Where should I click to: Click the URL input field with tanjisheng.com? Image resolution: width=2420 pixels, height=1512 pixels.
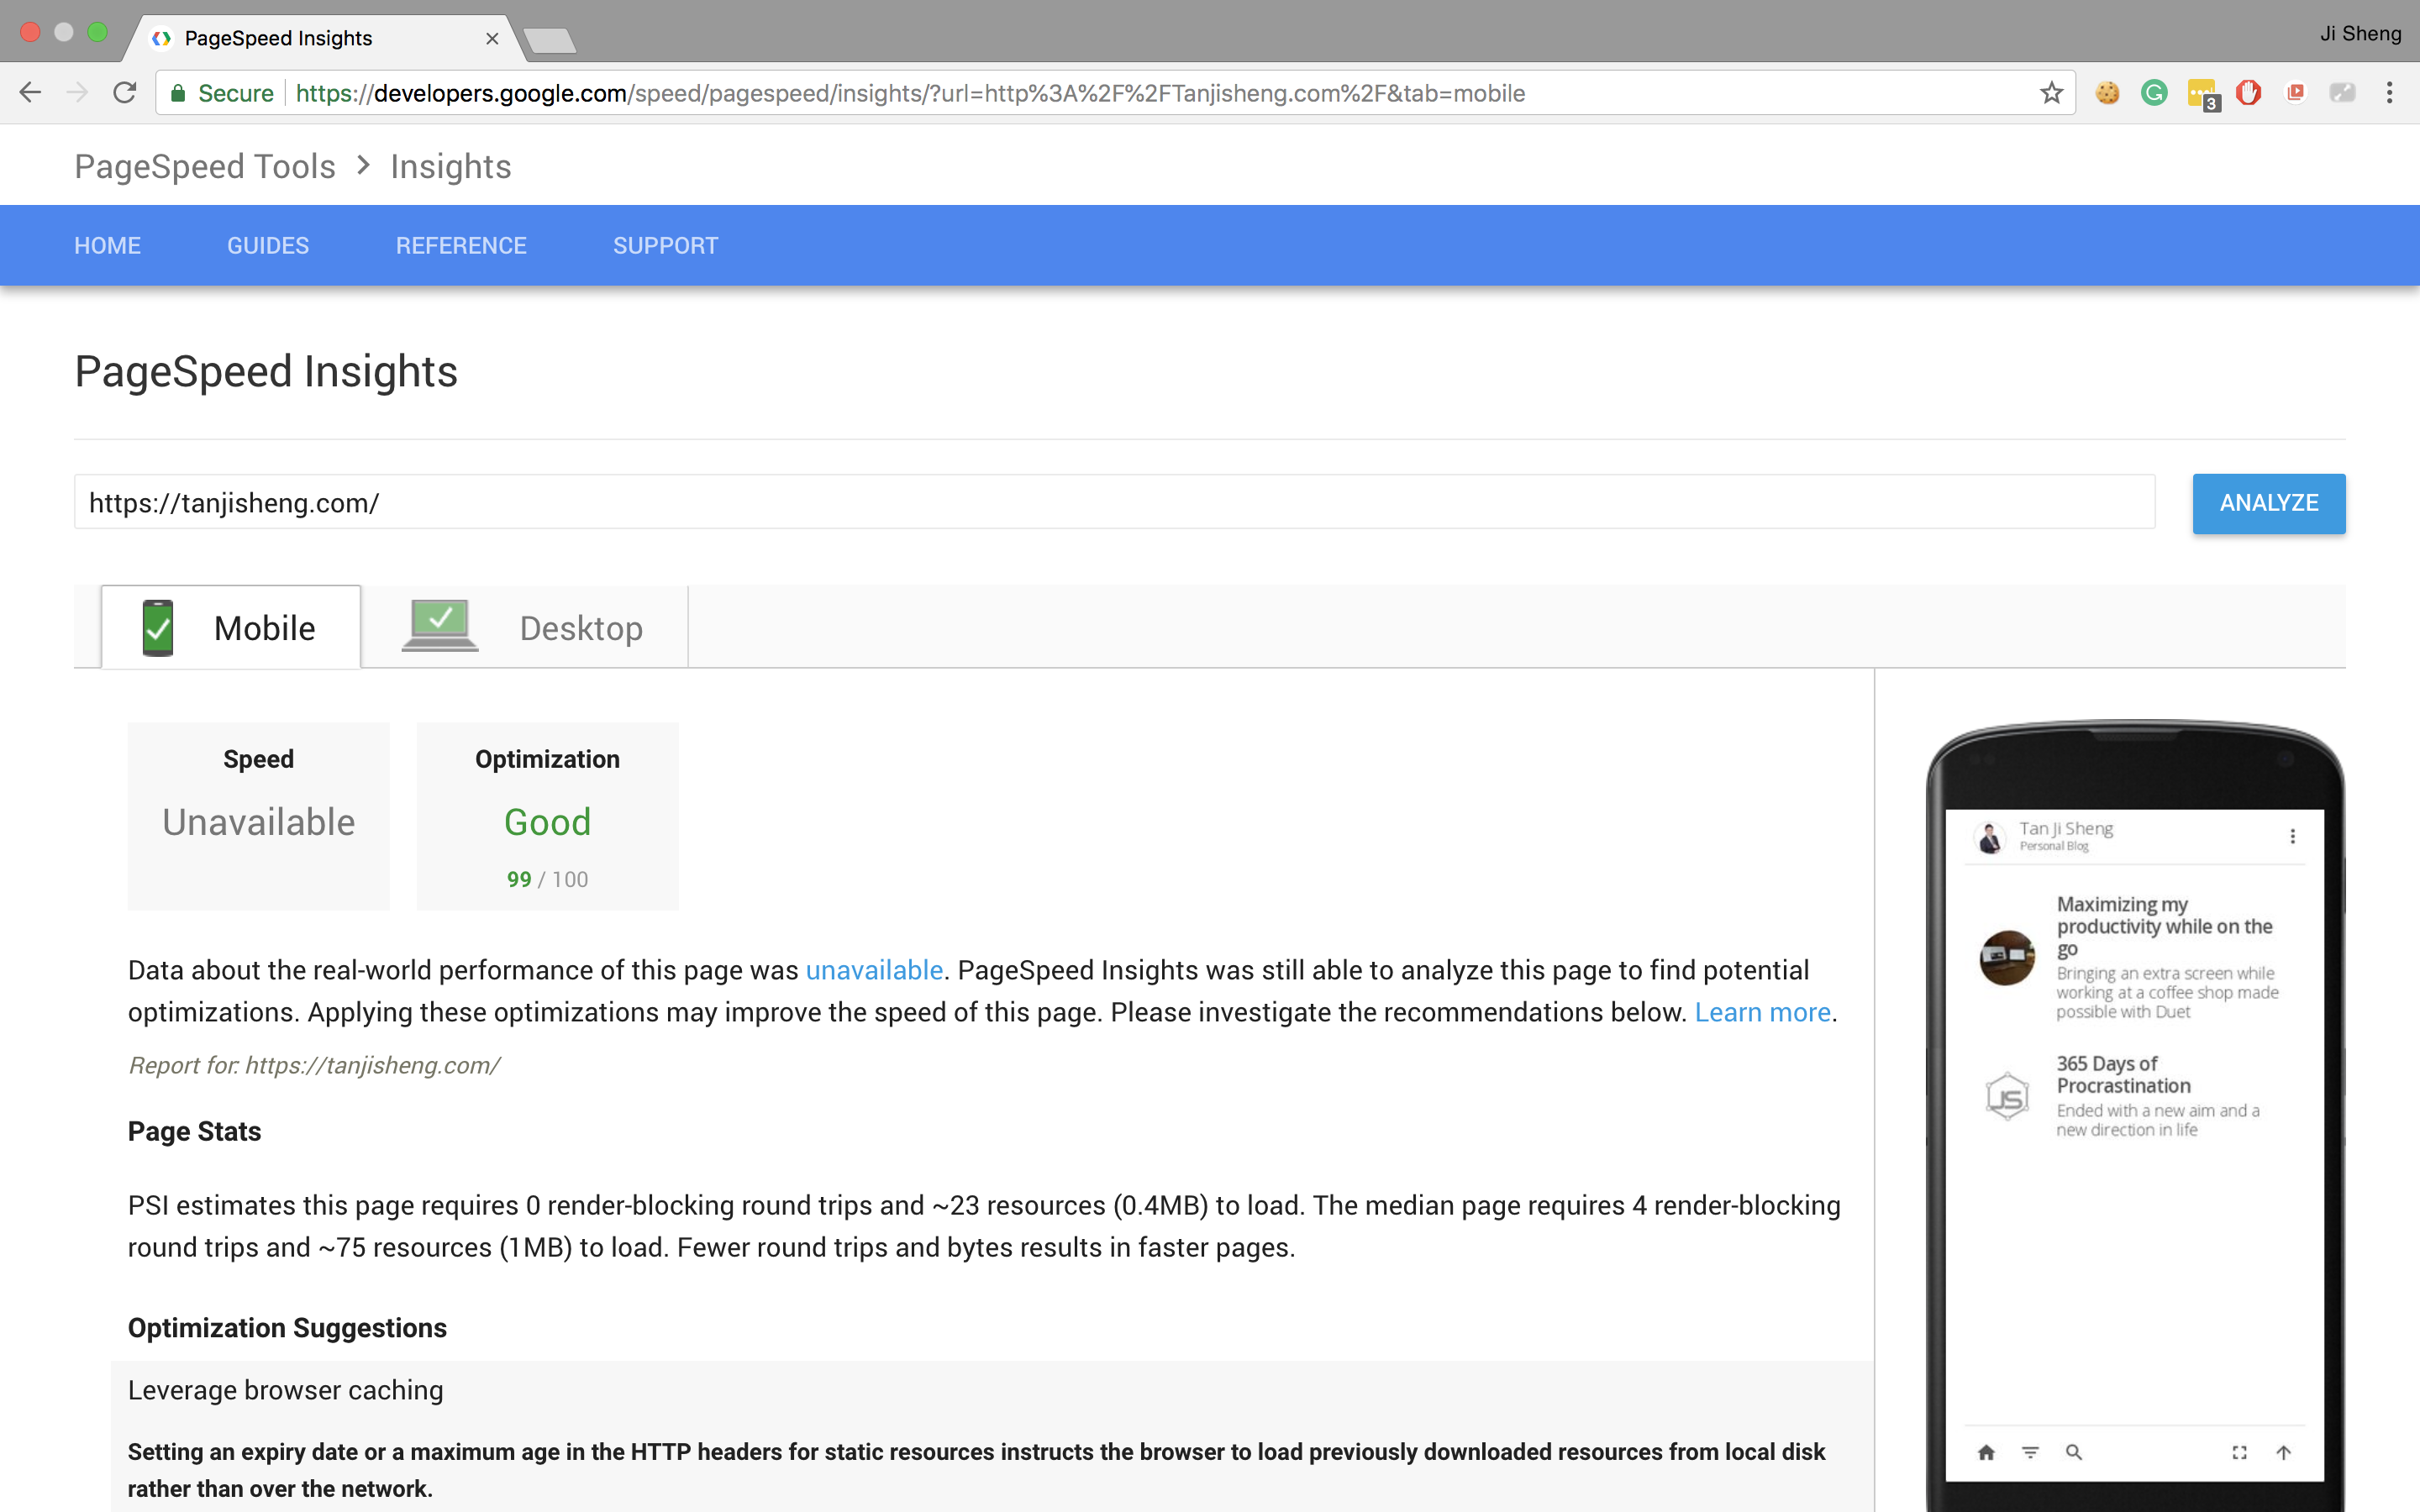click(1114, 502)
